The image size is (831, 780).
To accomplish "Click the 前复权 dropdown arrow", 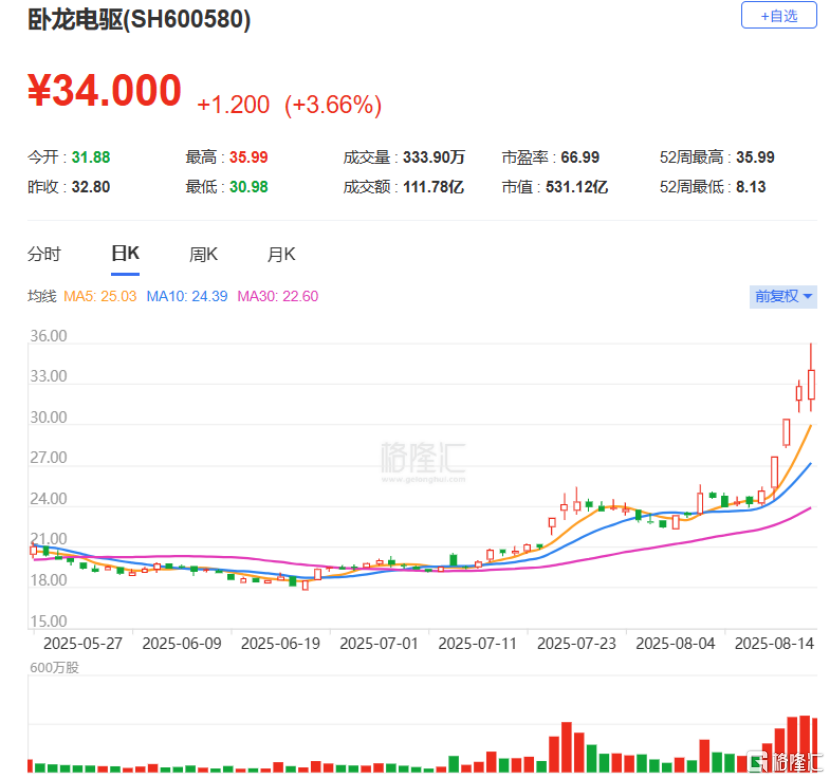I will coord(808,296).
